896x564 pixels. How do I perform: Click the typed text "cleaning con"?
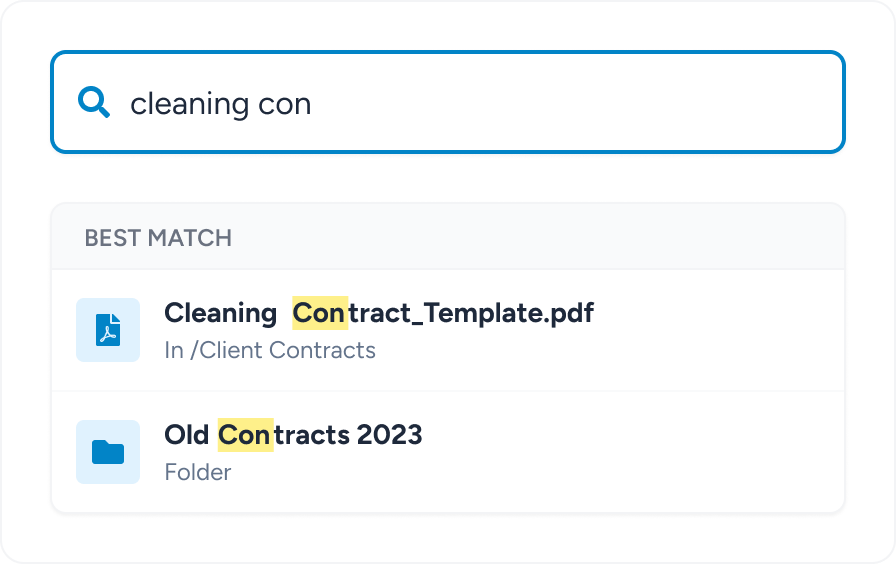click(221, 103)
